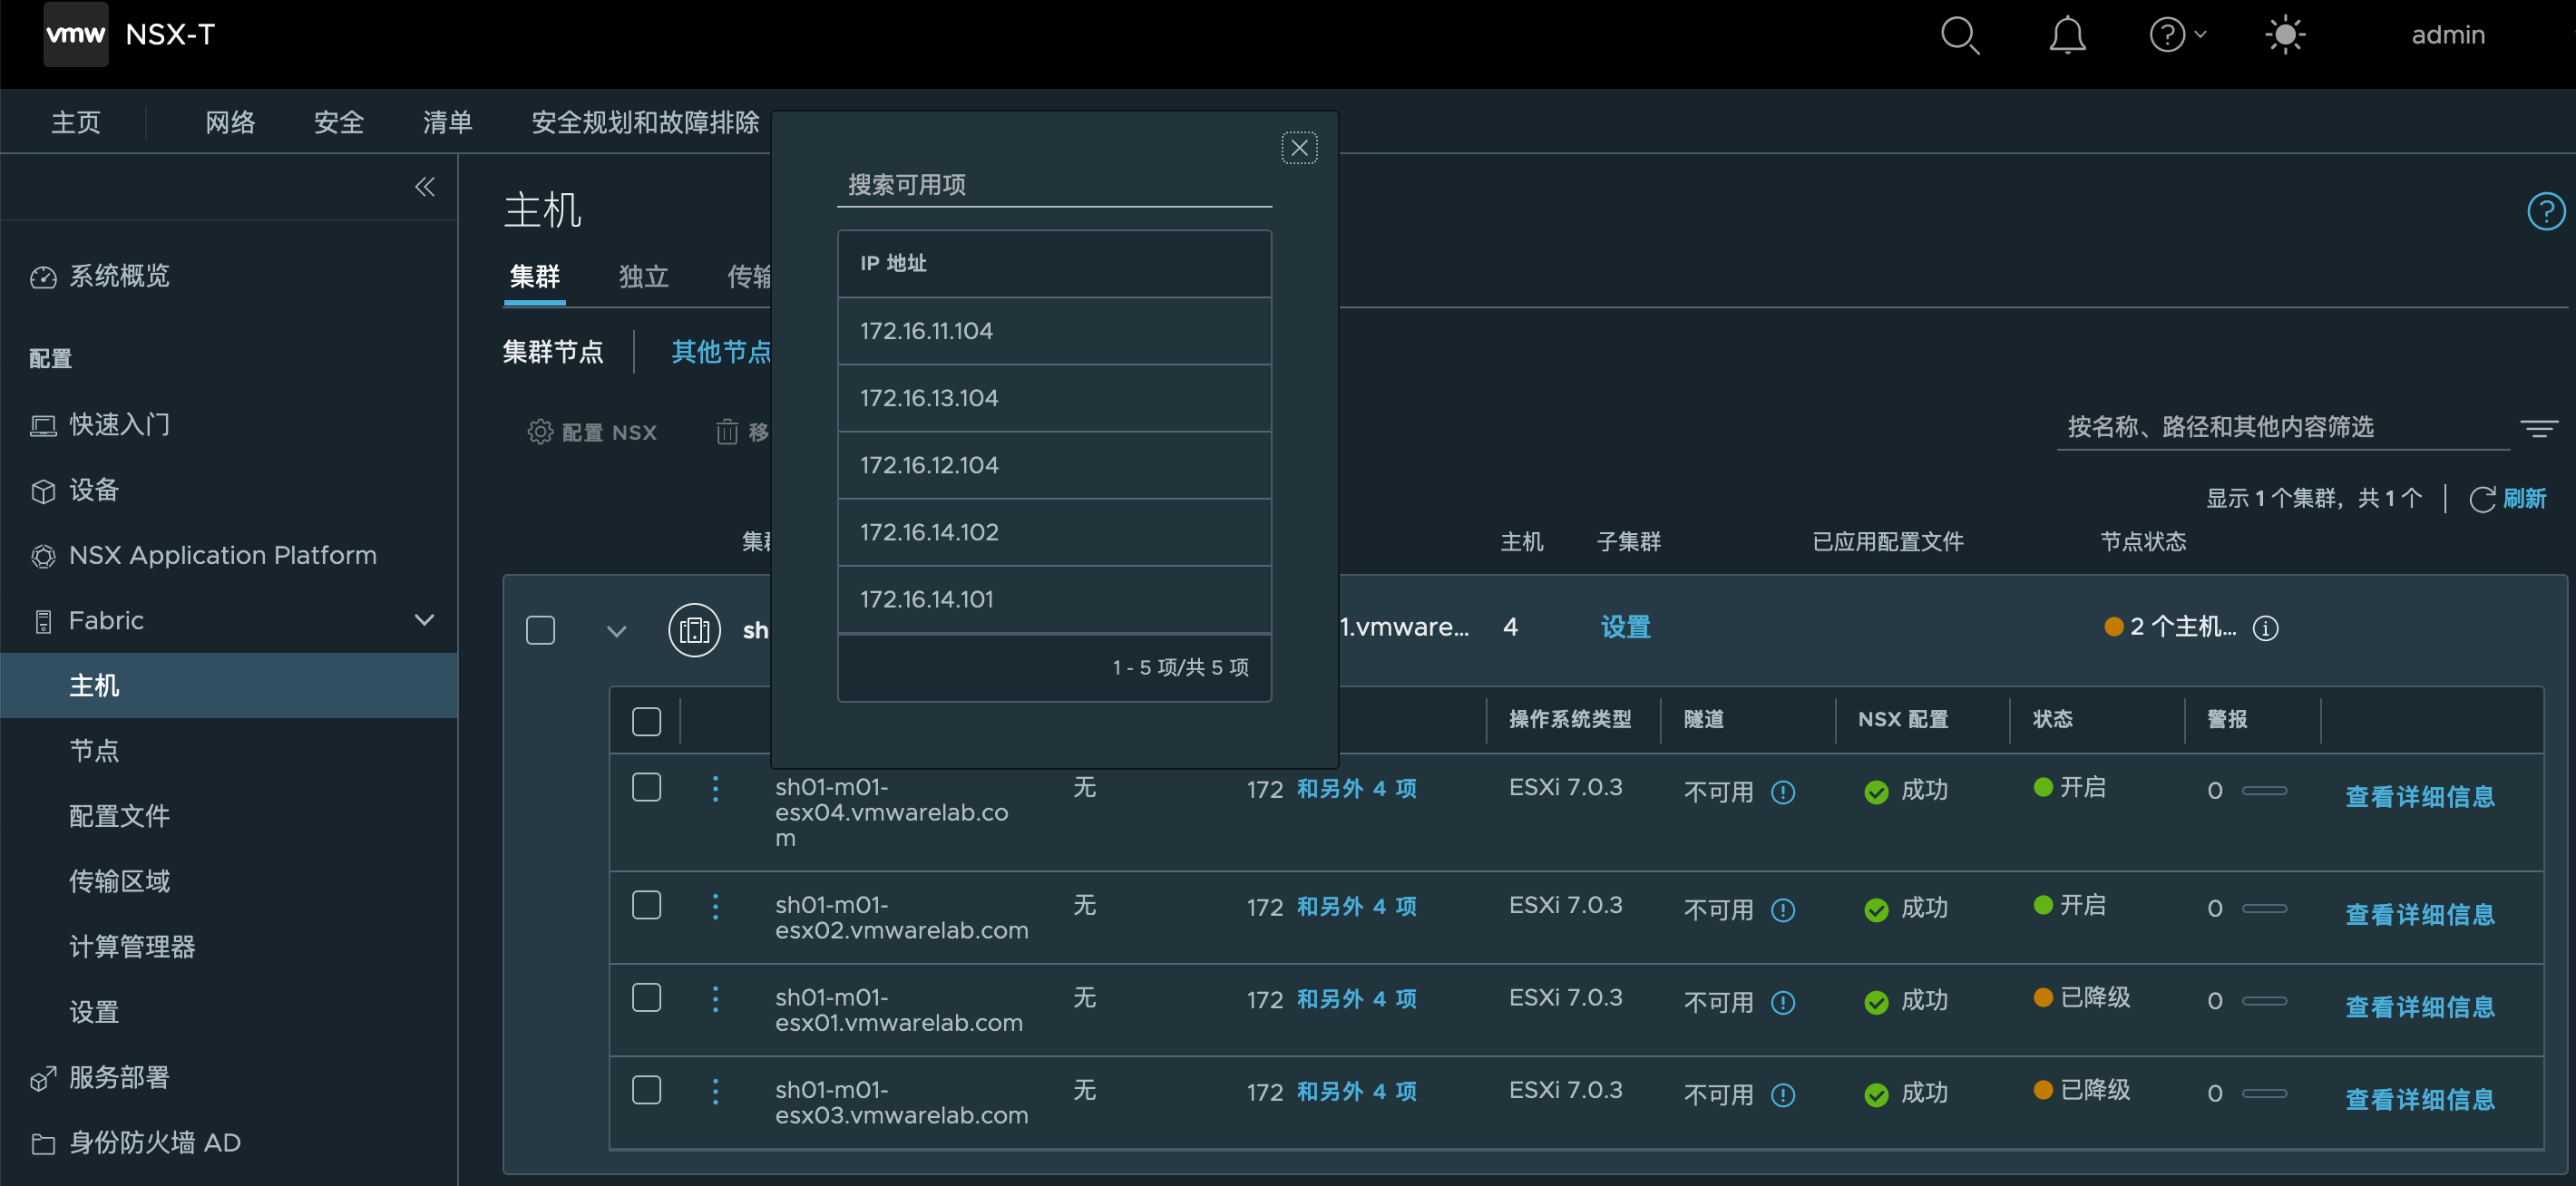Open 系统概览 in sidebar
The width and height of the screenshot is (2576, 1186).
(x=100, y=276)
